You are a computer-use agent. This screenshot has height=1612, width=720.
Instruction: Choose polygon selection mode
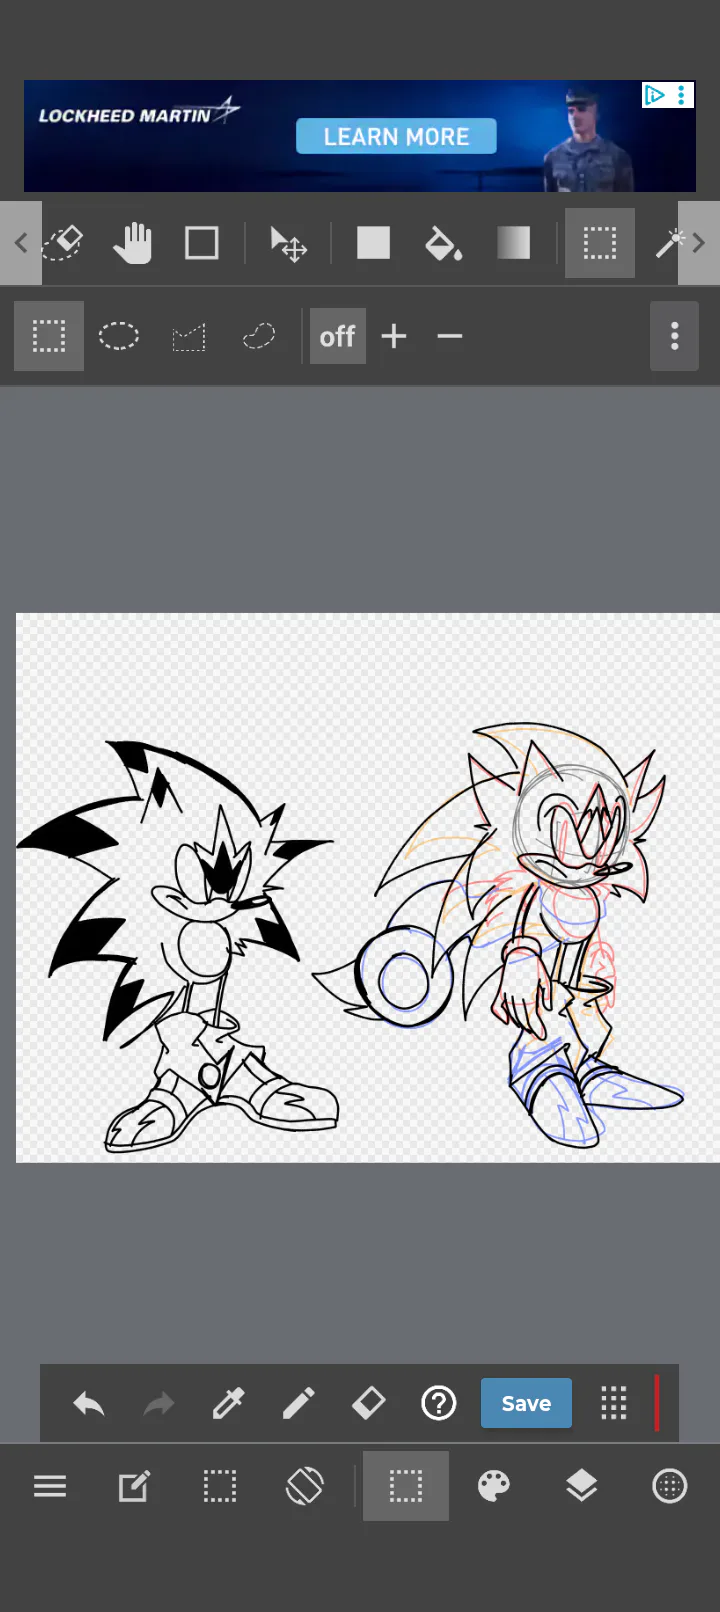coord(189,336)
